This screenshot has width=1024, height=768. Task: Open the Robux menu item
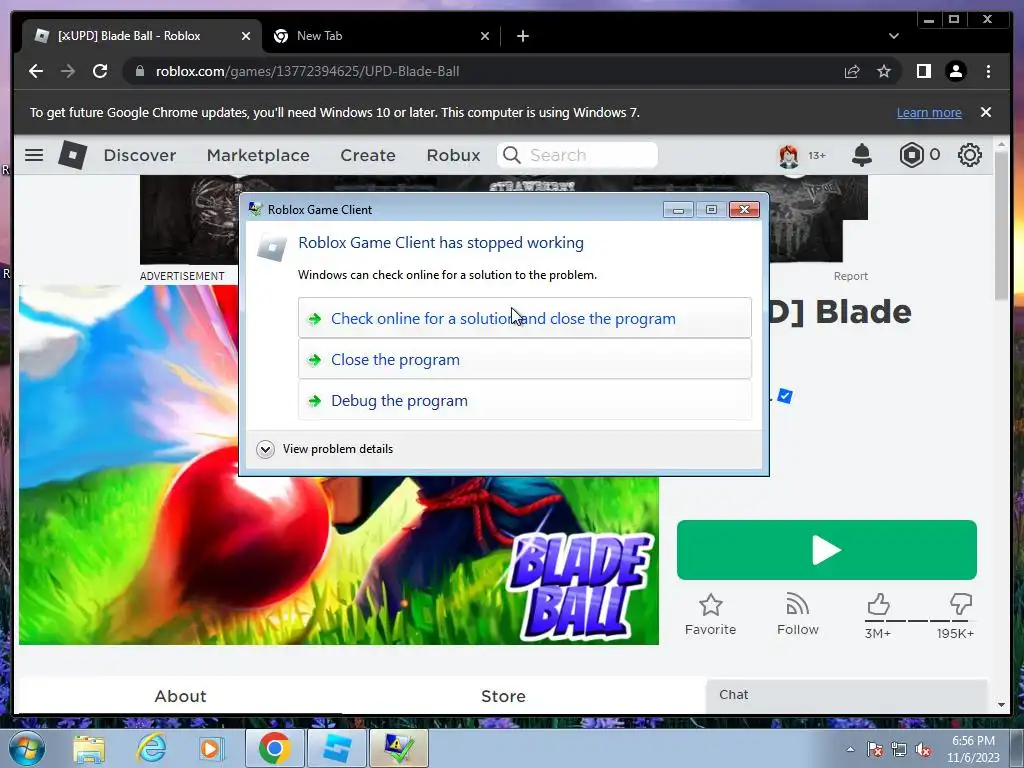pyautogui.click(x=453, y=155)
